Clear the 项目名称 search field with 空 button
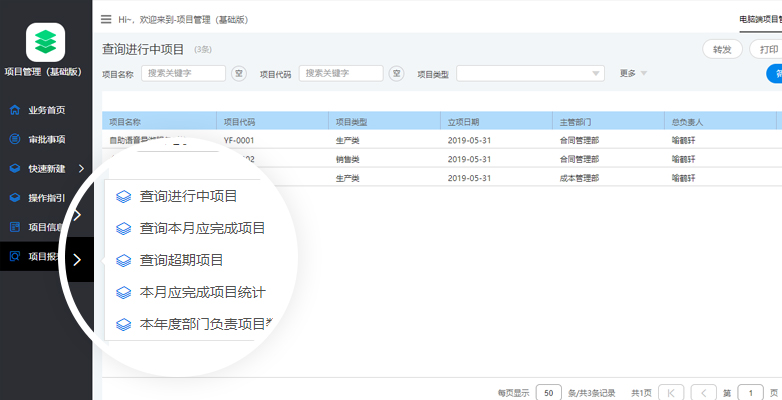 tap(239, 73)
